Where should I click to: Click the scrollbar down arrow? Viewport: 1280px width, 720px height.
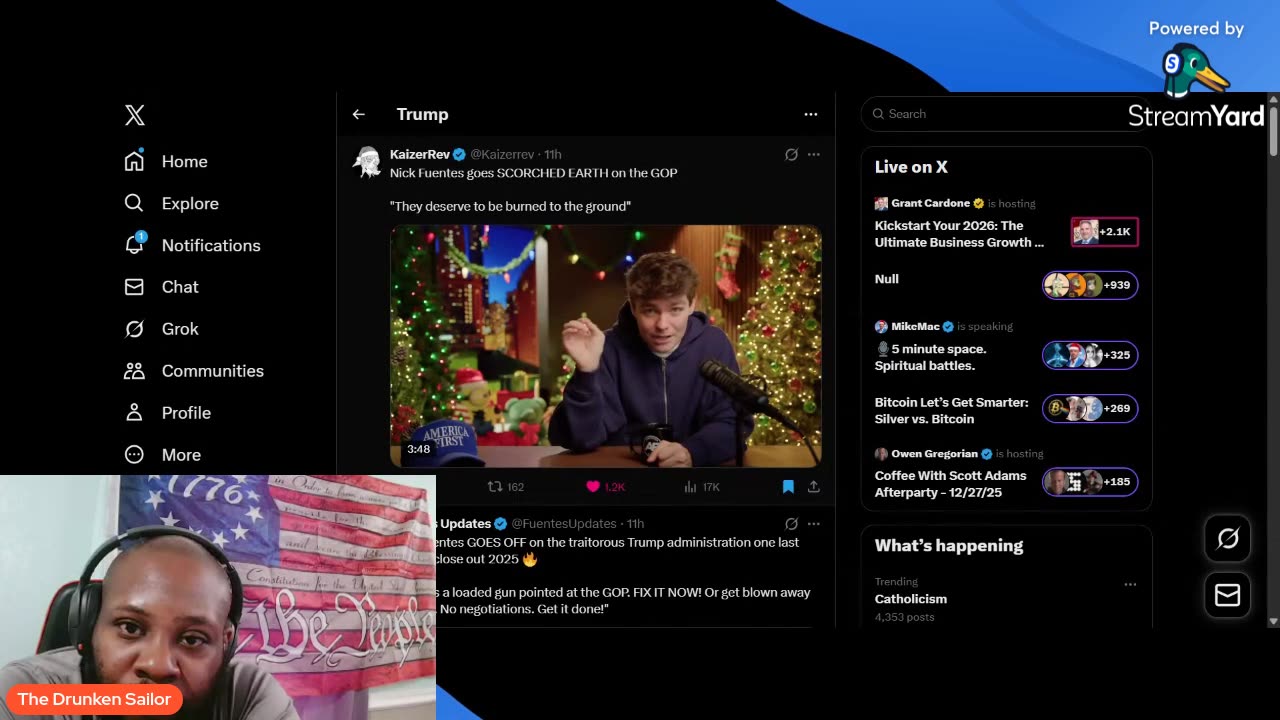1273,621
